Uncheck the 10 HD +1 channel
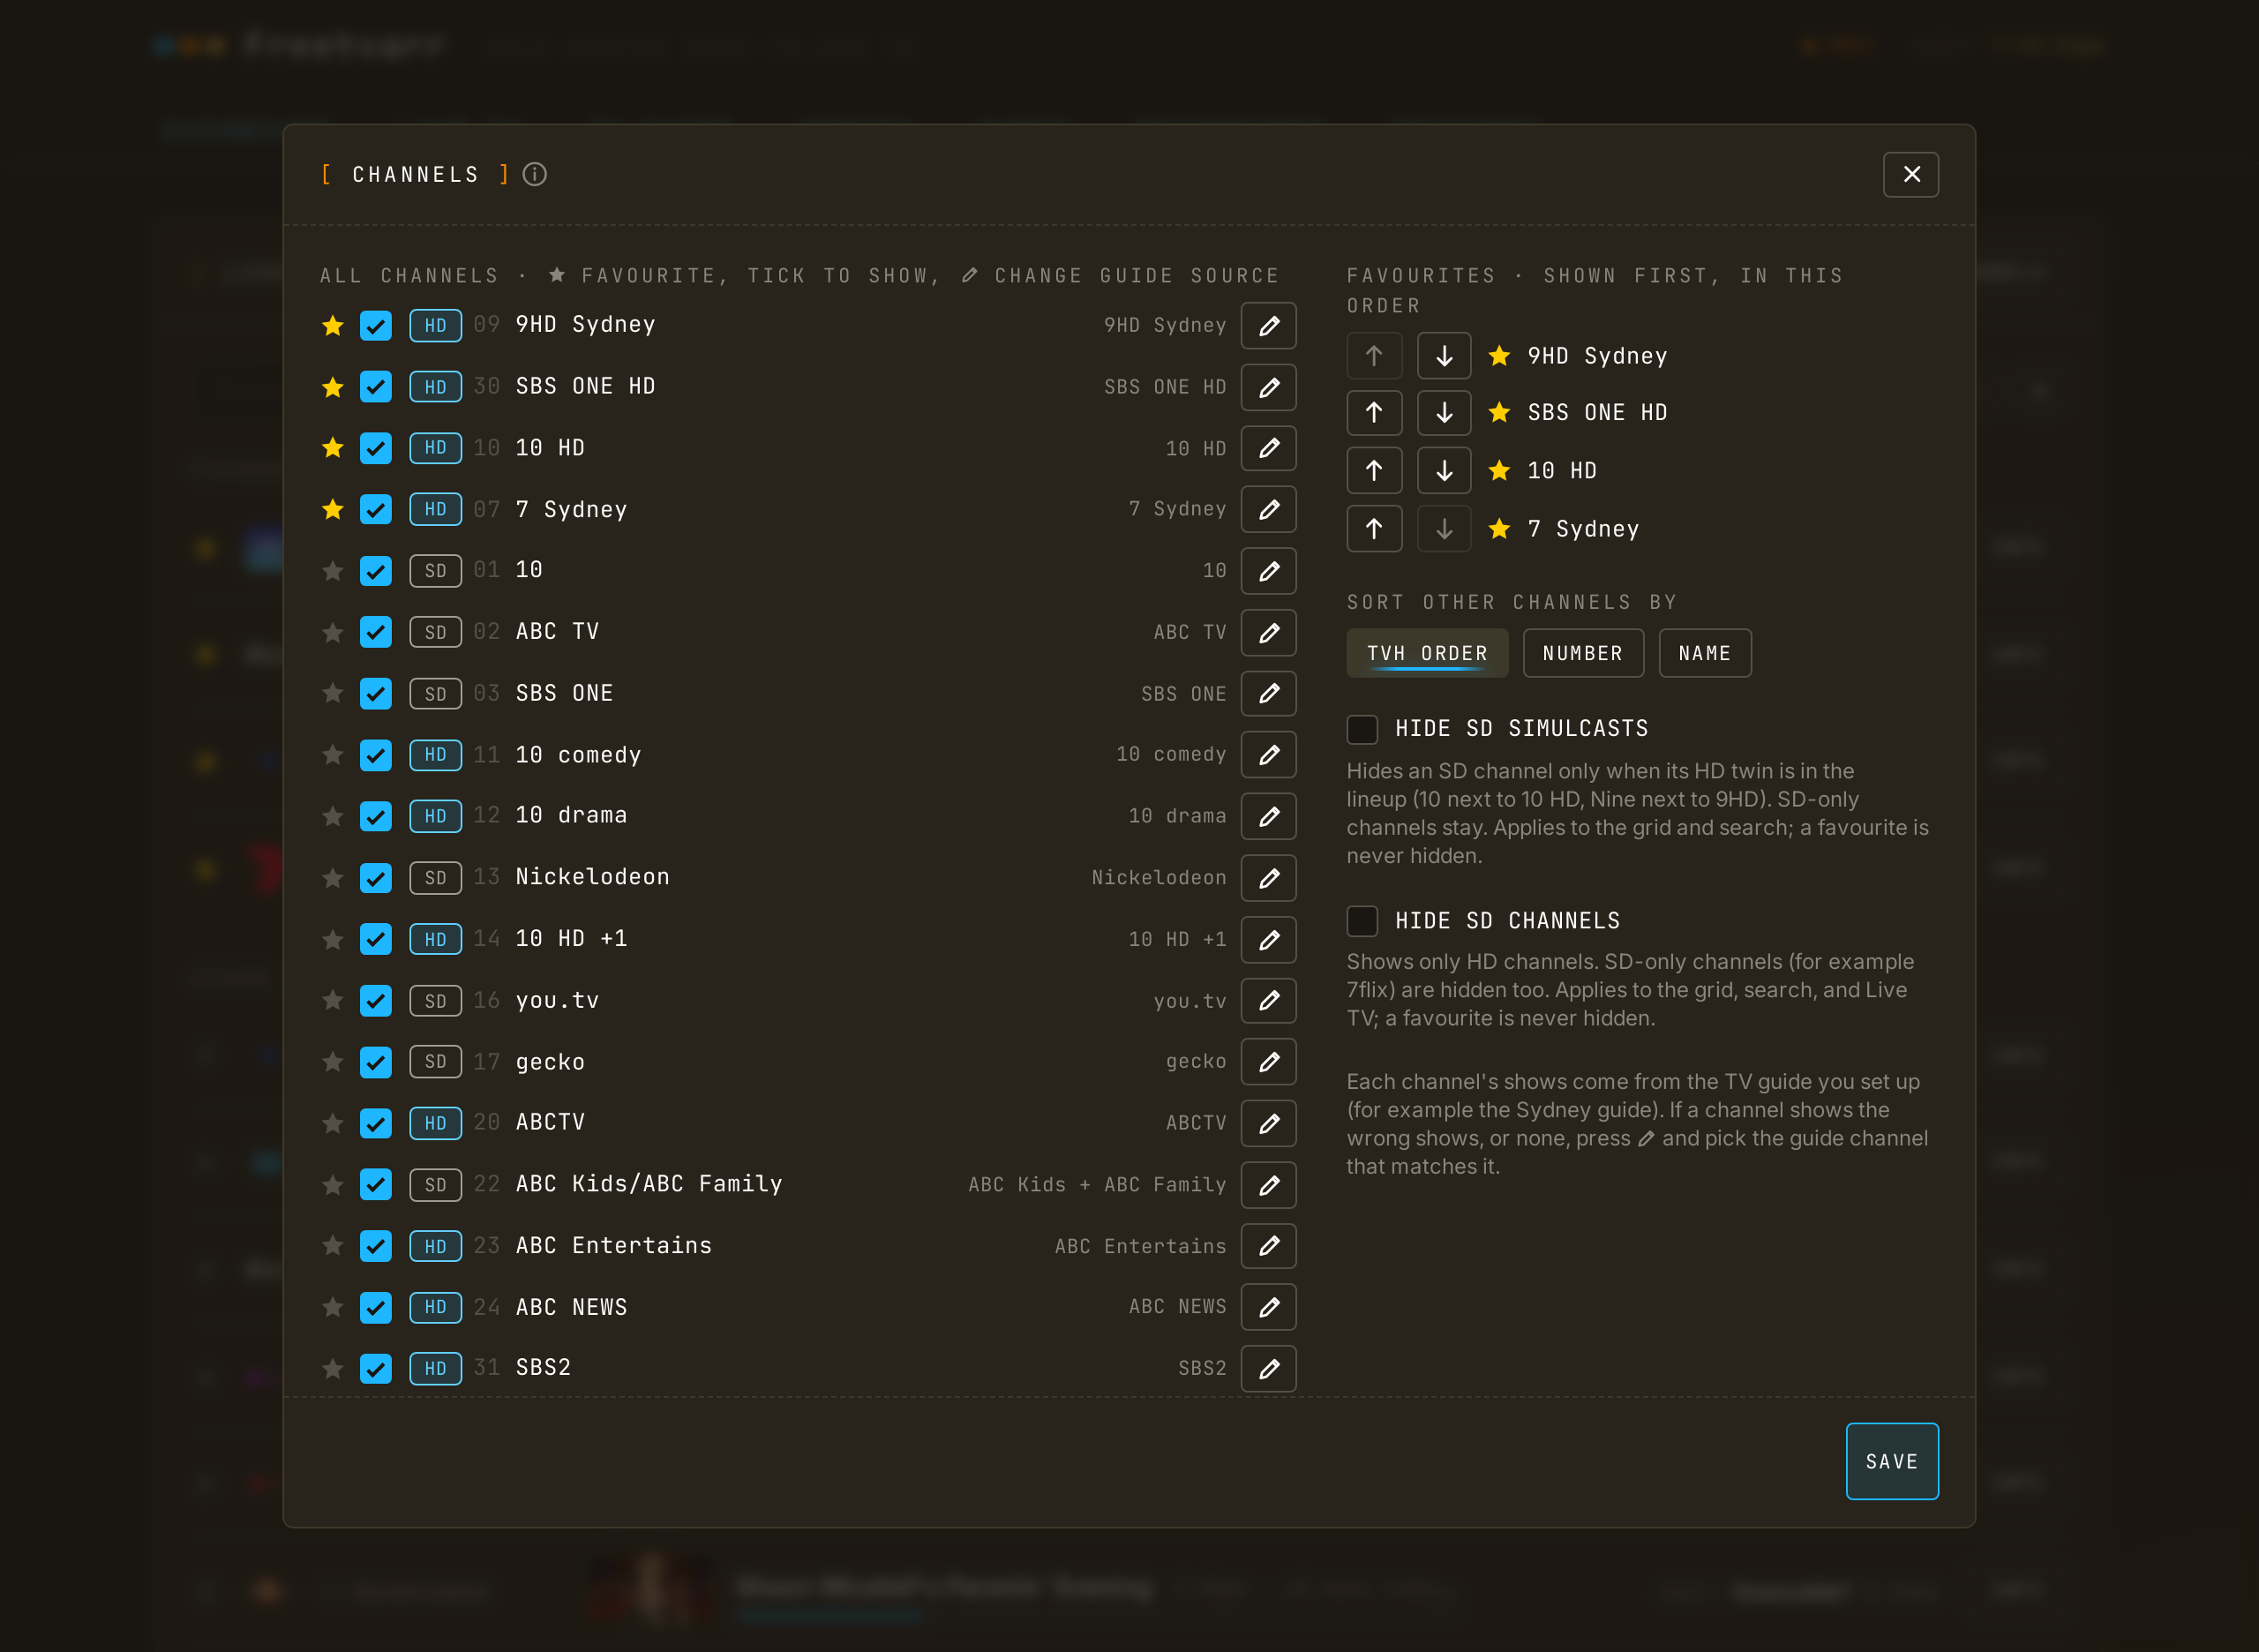The image size is (2259, 1652). pos(376,940)
